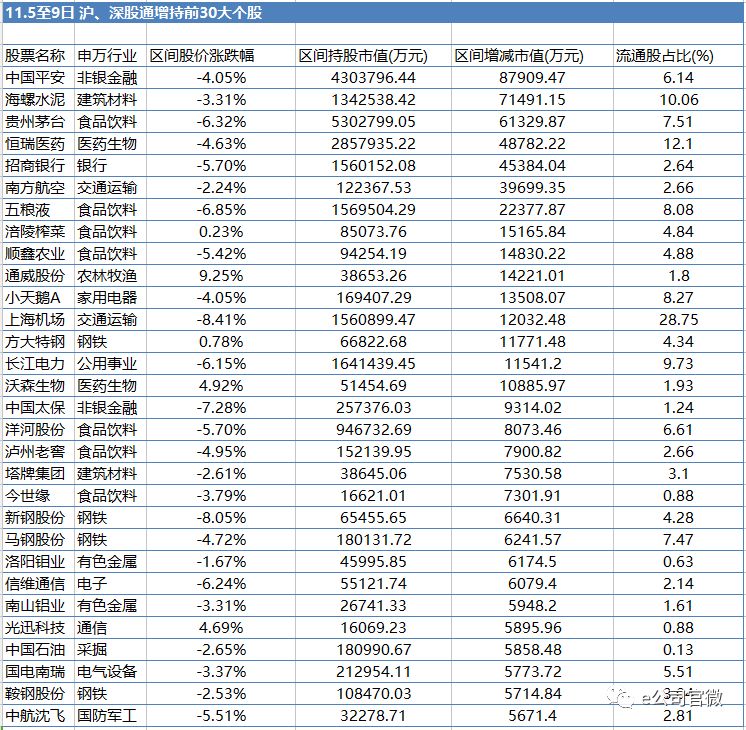Click the cell 4303796.44 for 中国平安

(373, 78)
